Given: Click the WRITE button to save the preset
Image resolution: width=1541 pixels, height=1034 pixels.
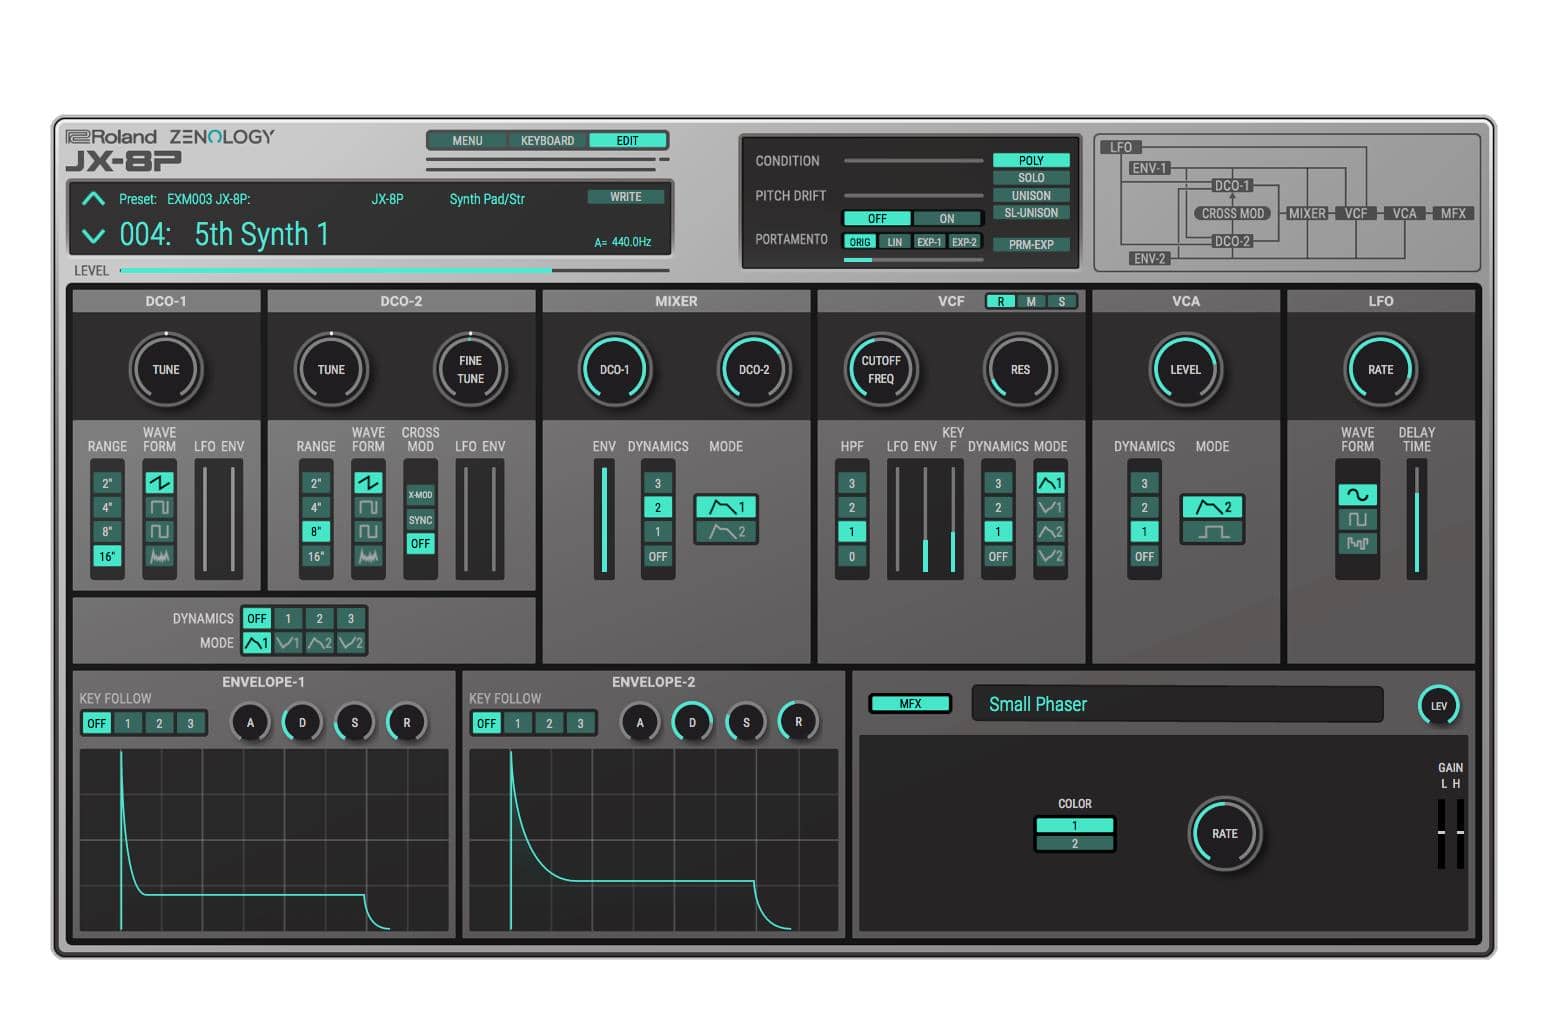Looking at the screenshot, I should coord(625,197).
